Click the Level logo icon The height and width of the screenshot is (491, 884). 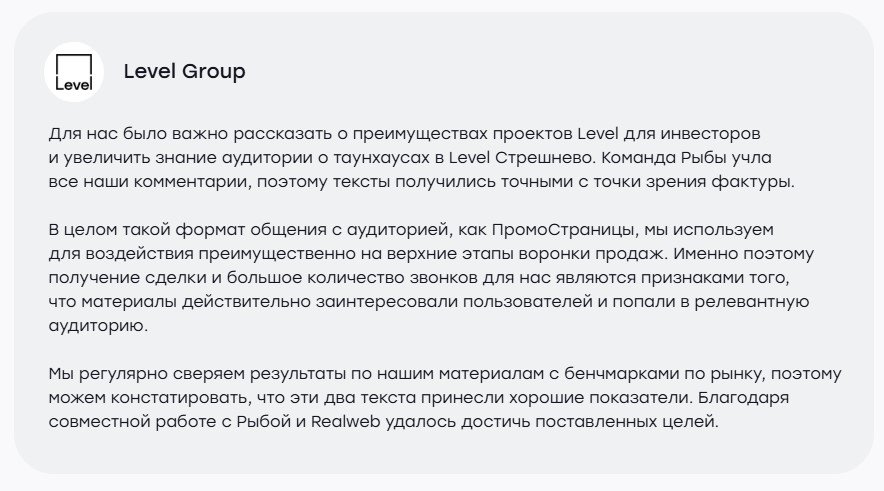coord(74,72)
